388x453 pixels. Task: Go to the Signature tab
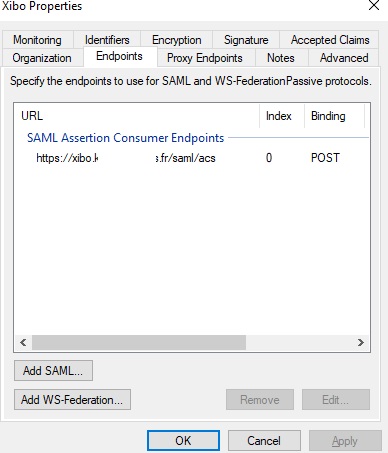click(246, 40)
